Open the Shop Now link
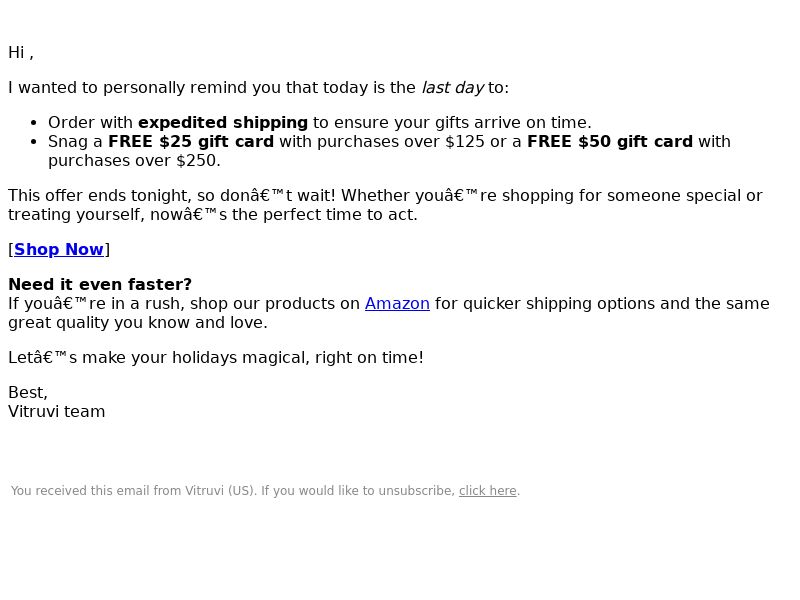The width and height of the screenshot is (800, 600). tap(59, 249)
